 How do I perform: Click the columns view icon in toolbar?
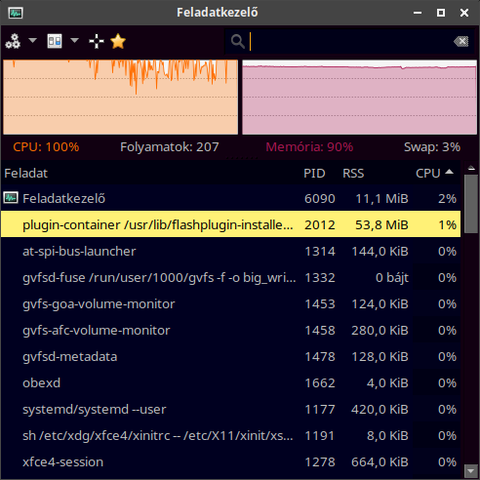coord(55,41)
